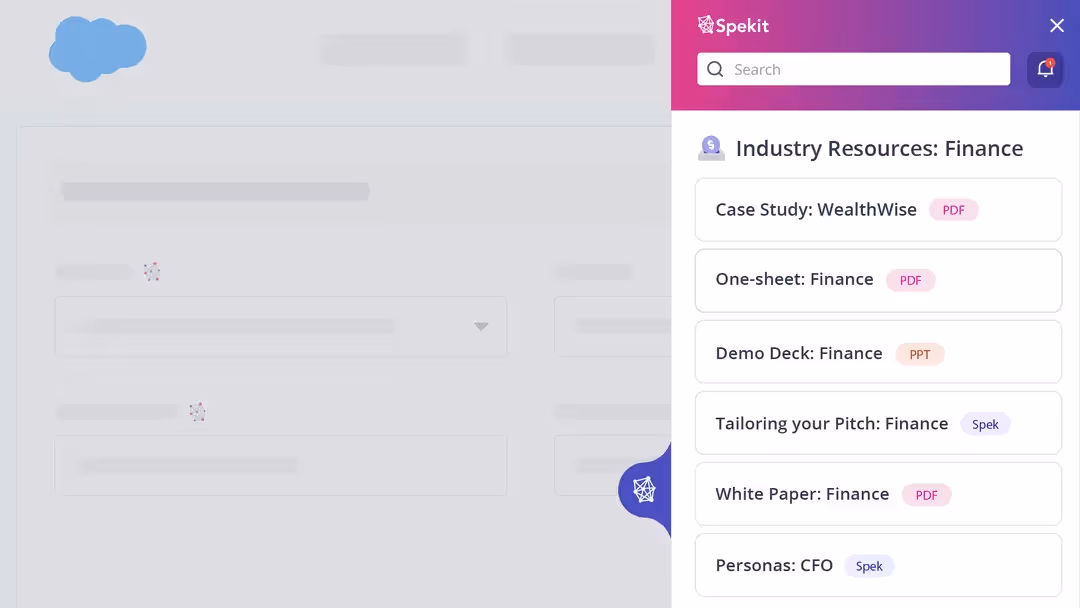
Task: Click PDF tag on Case Study: WealthWise
Action: click(953, 210)
